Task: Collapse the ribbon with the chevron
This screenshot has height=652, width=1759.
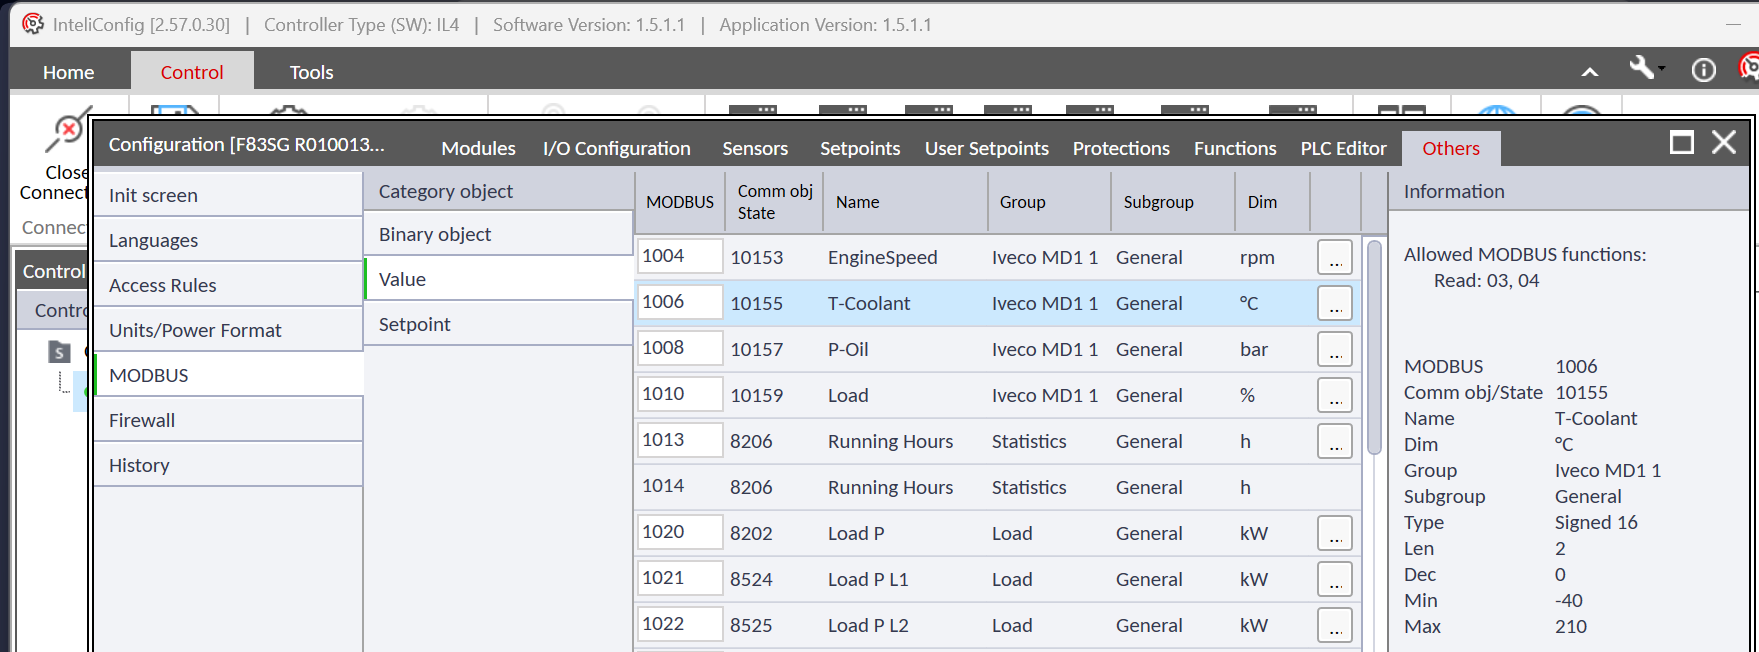Action: tap(1589, 72)
